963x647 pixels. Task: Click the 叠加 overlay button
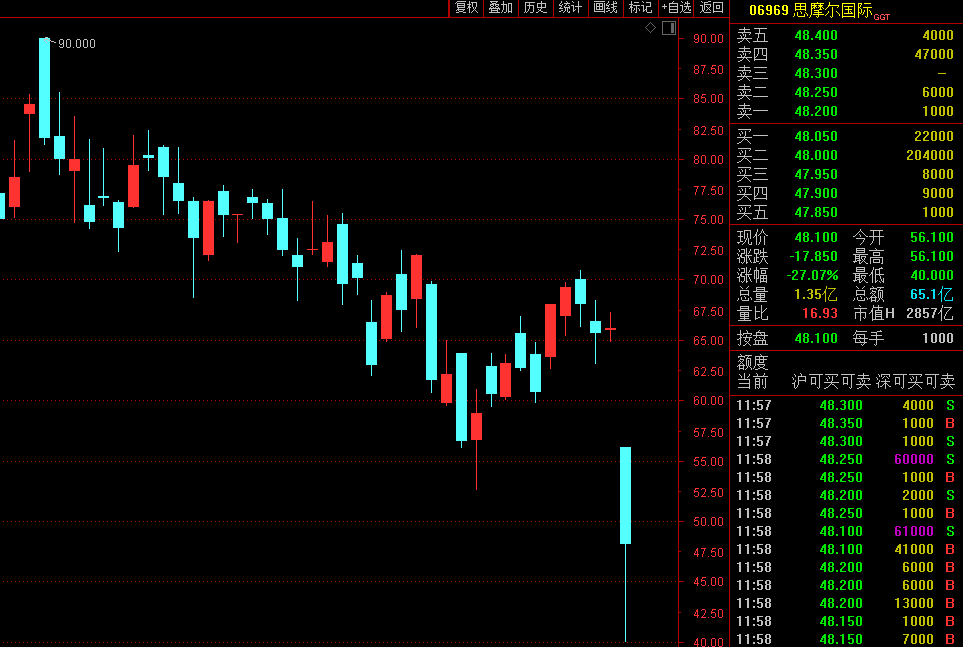coord(500,8)
